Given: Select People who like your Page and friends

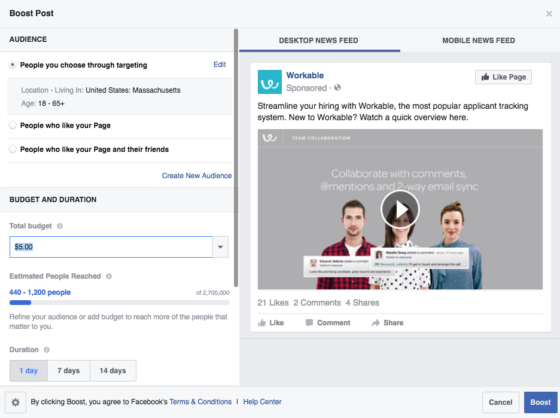Looking at the screenshot, I should [12, 149].
